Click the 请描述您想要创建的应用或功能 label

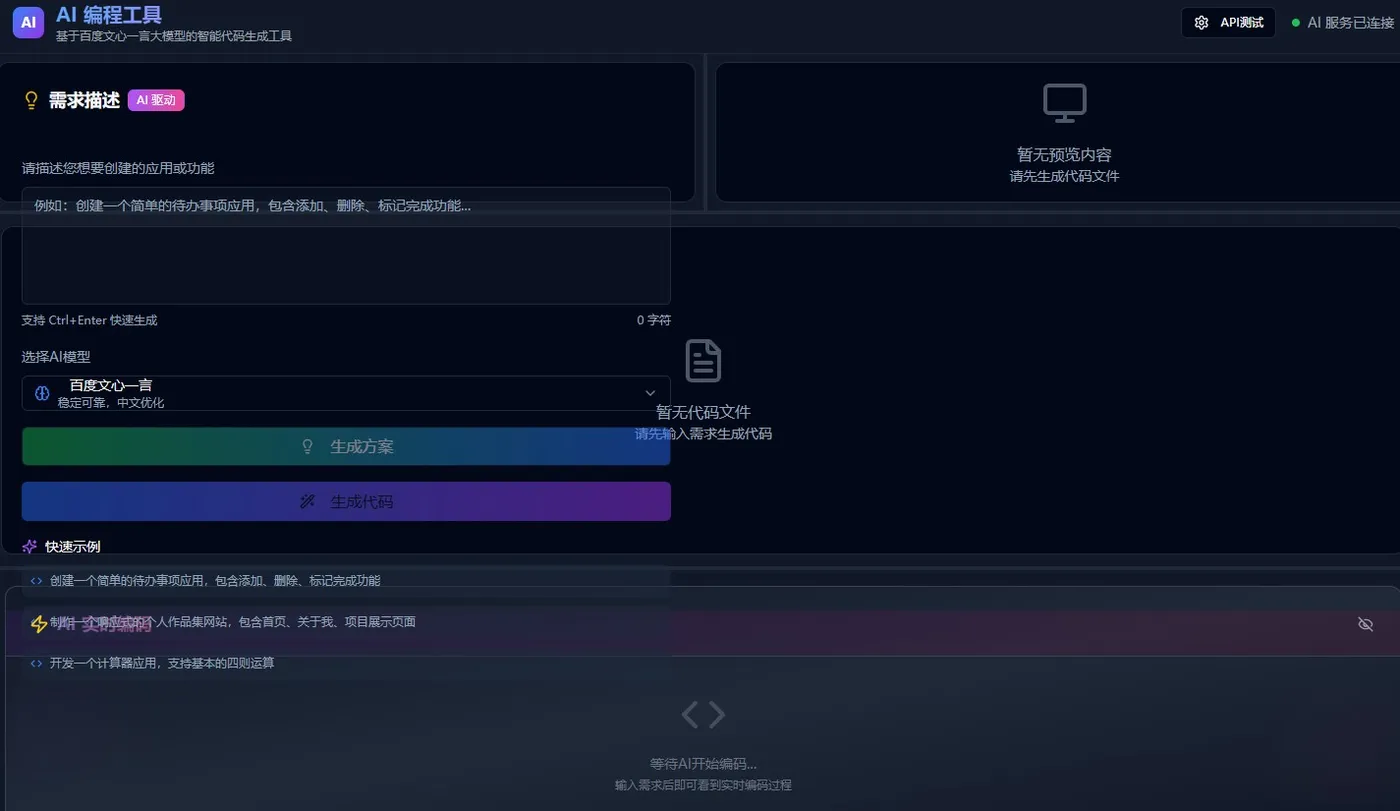[118, 168]
